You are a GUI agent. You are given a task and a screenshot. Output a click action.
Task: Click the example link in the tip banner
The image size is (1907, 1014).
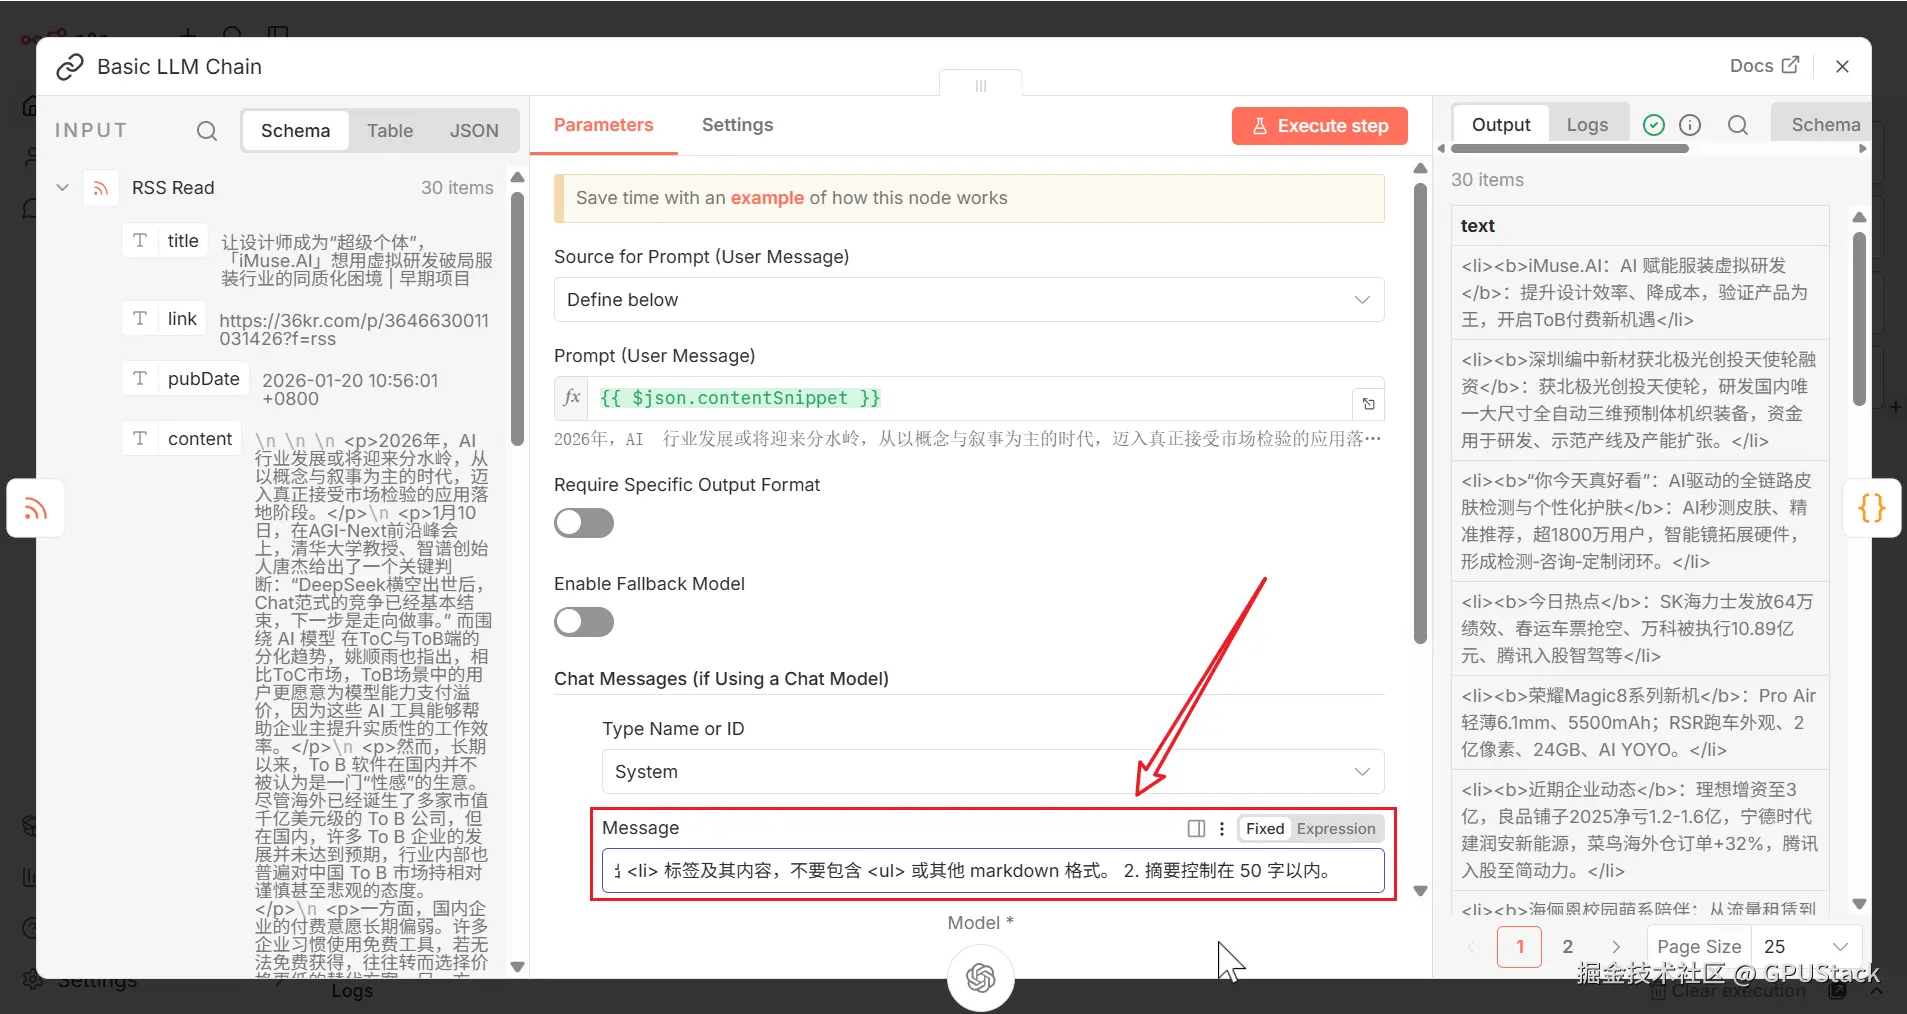(x=767, y=198)
